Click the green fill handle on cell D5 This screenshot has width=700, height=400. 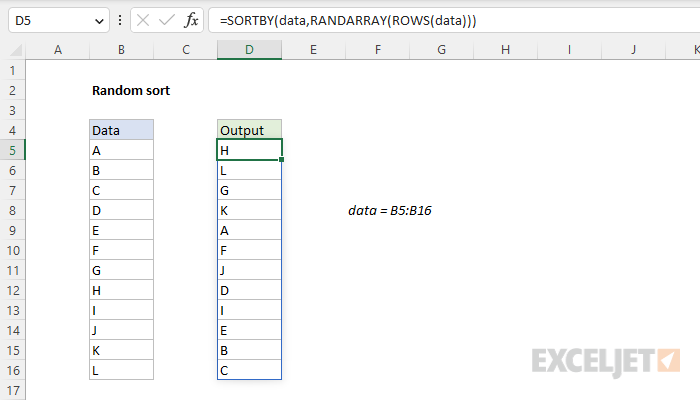point(281,159)
